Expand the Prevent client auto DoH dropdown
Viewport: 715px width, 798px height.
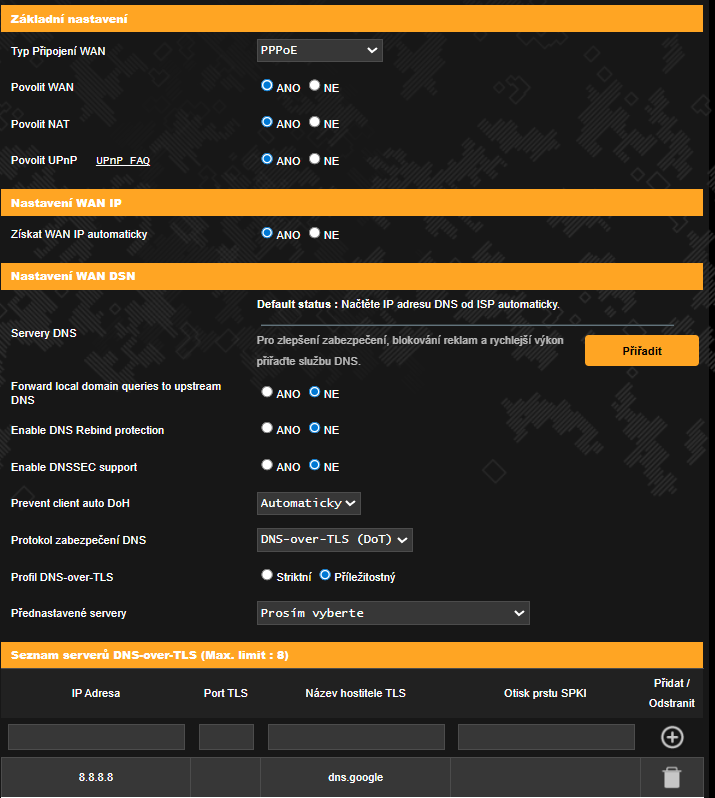[x=309, y=503]
